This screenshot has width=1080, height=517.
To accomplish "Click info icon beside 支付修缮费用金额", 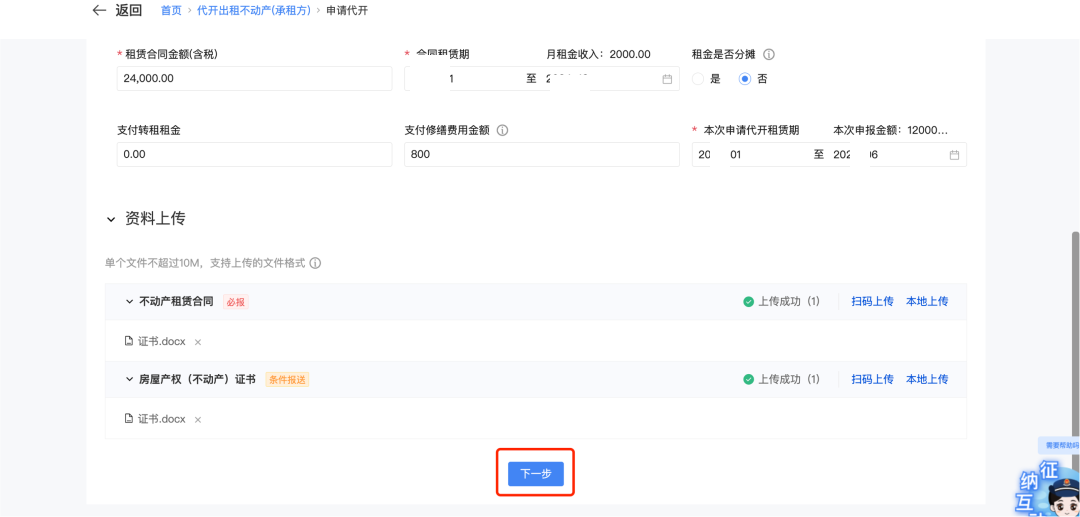I will click(x=502, y=130).
